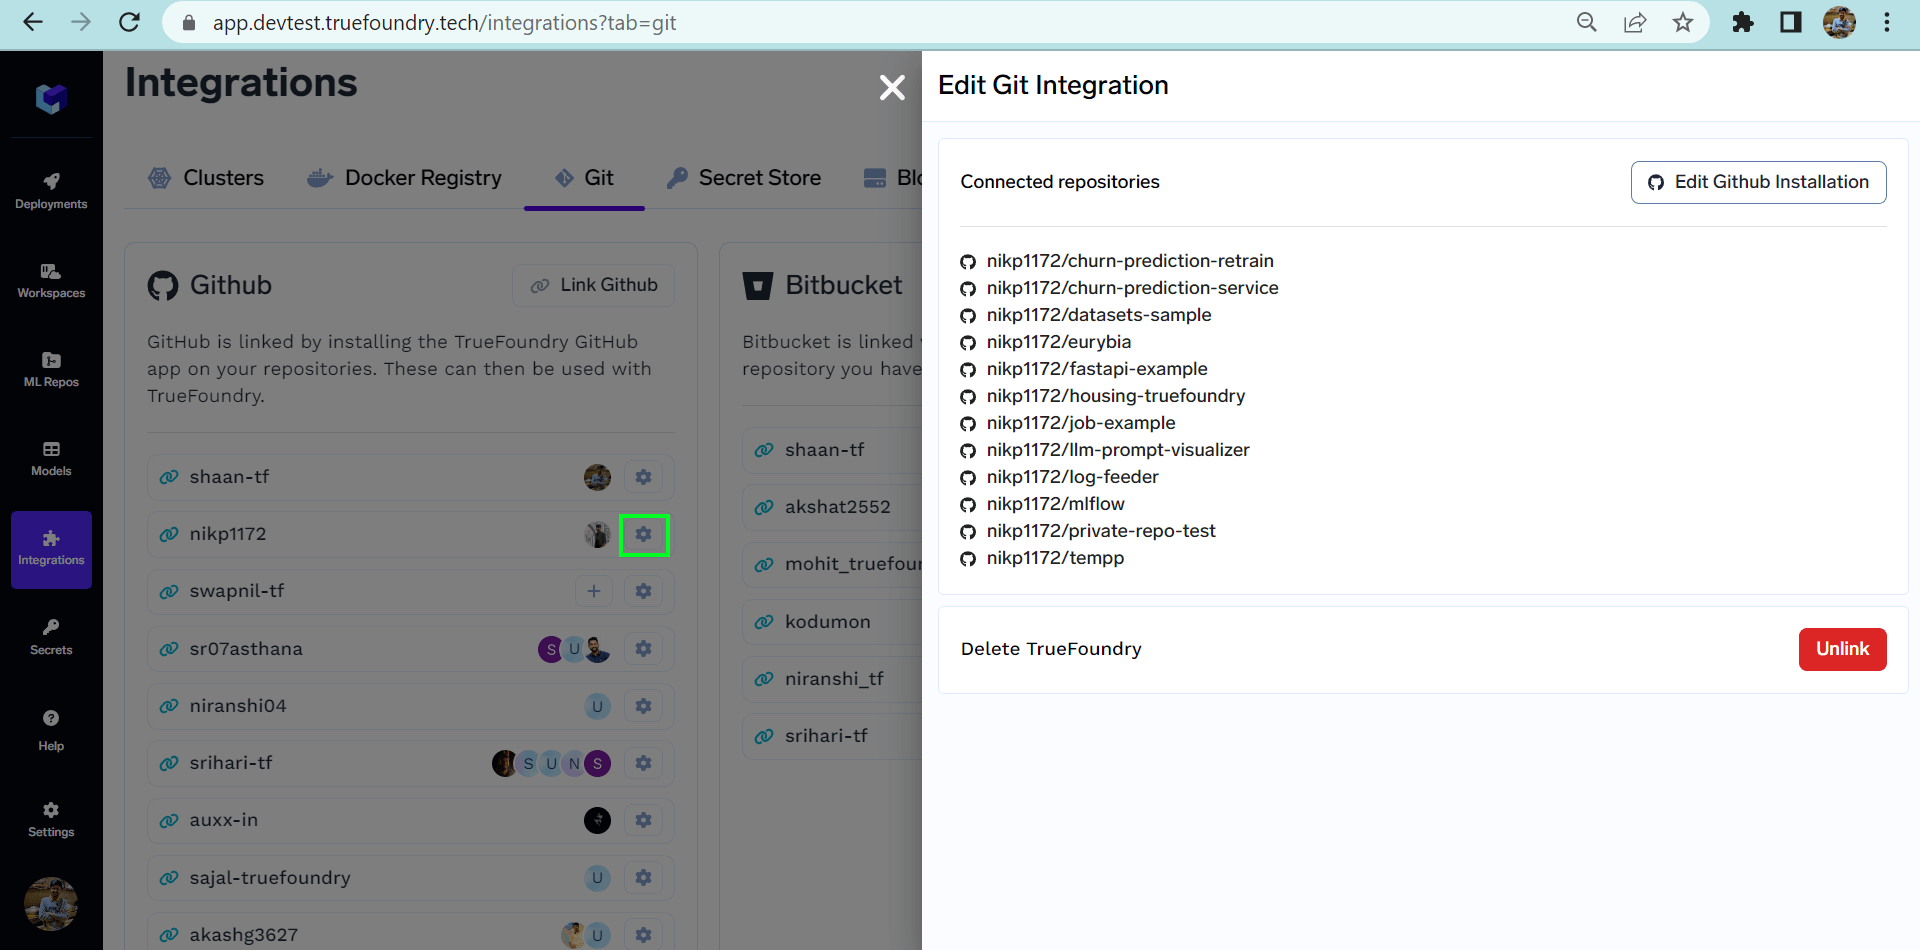The image size is (1920, 950).
Task: Open Workspaces in the sidebar
Action: click(51, 281)
